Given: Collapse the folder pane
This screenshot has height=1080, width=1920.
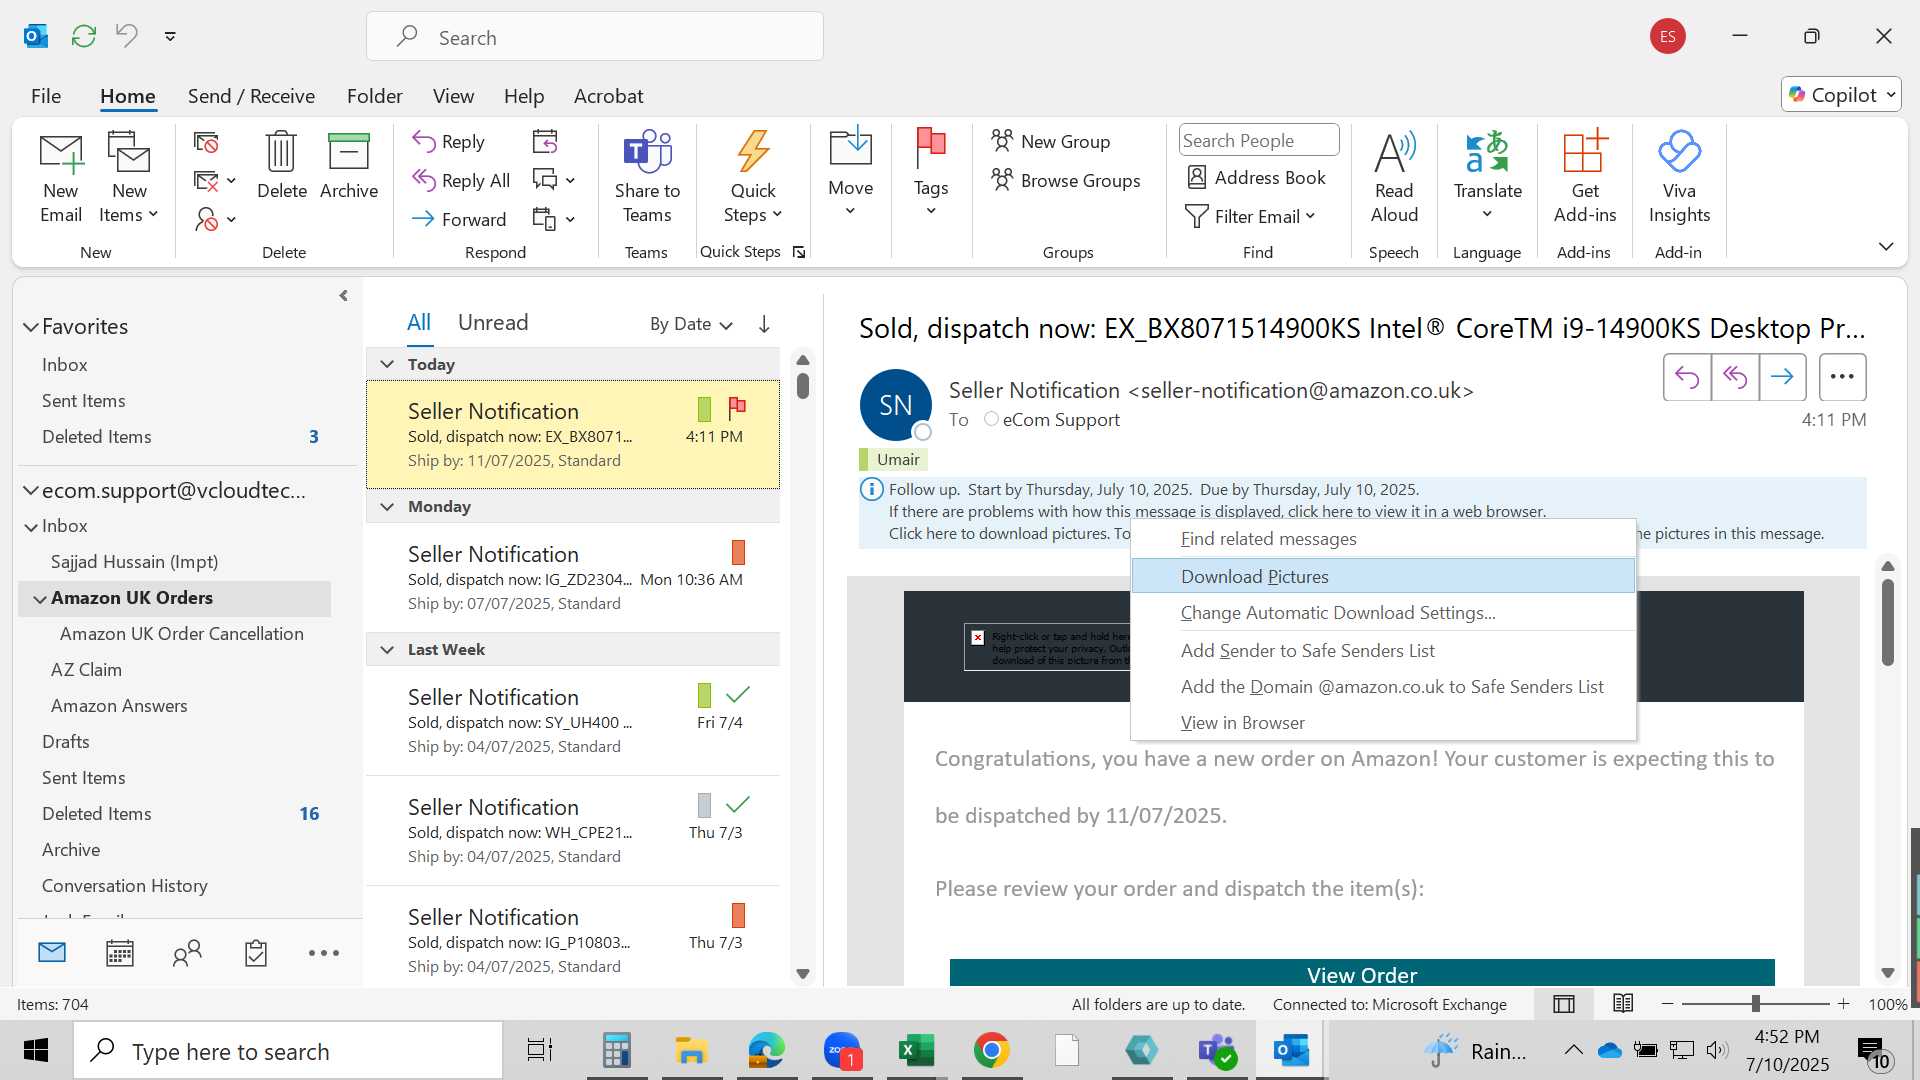Looking at the screenshot, I should pyautogui.click(x=343, y=296).
